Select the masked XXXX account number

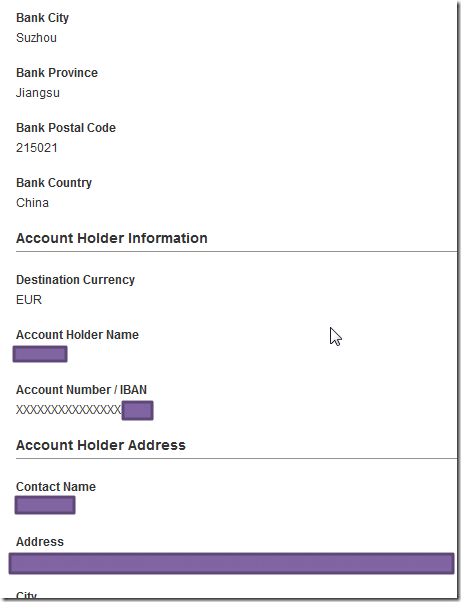[69, 410]
